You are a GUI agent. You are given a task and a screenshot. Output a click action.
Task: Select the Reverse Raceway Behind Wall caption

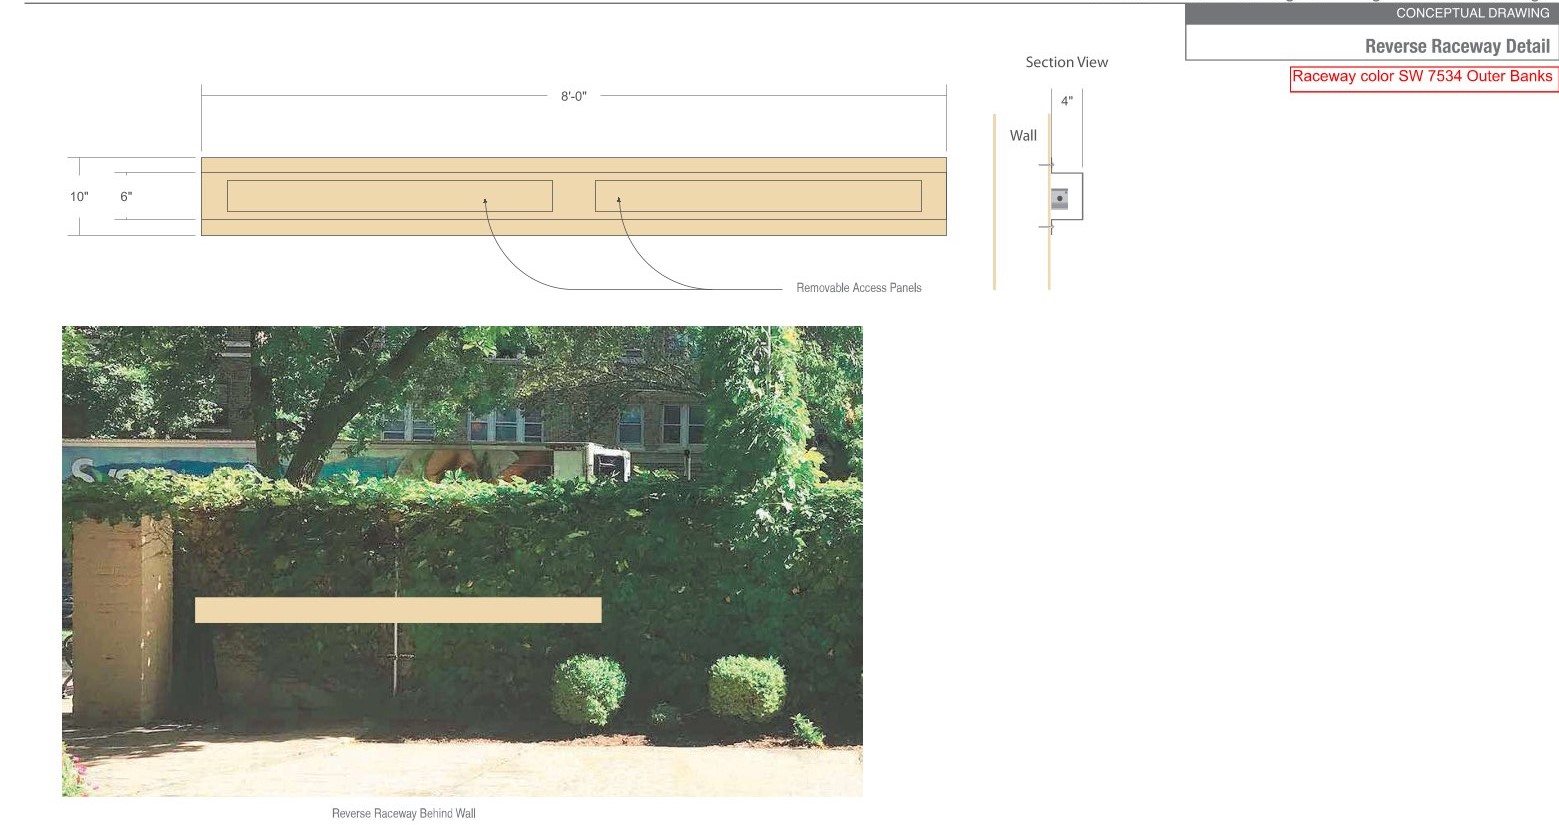point(403,814)
